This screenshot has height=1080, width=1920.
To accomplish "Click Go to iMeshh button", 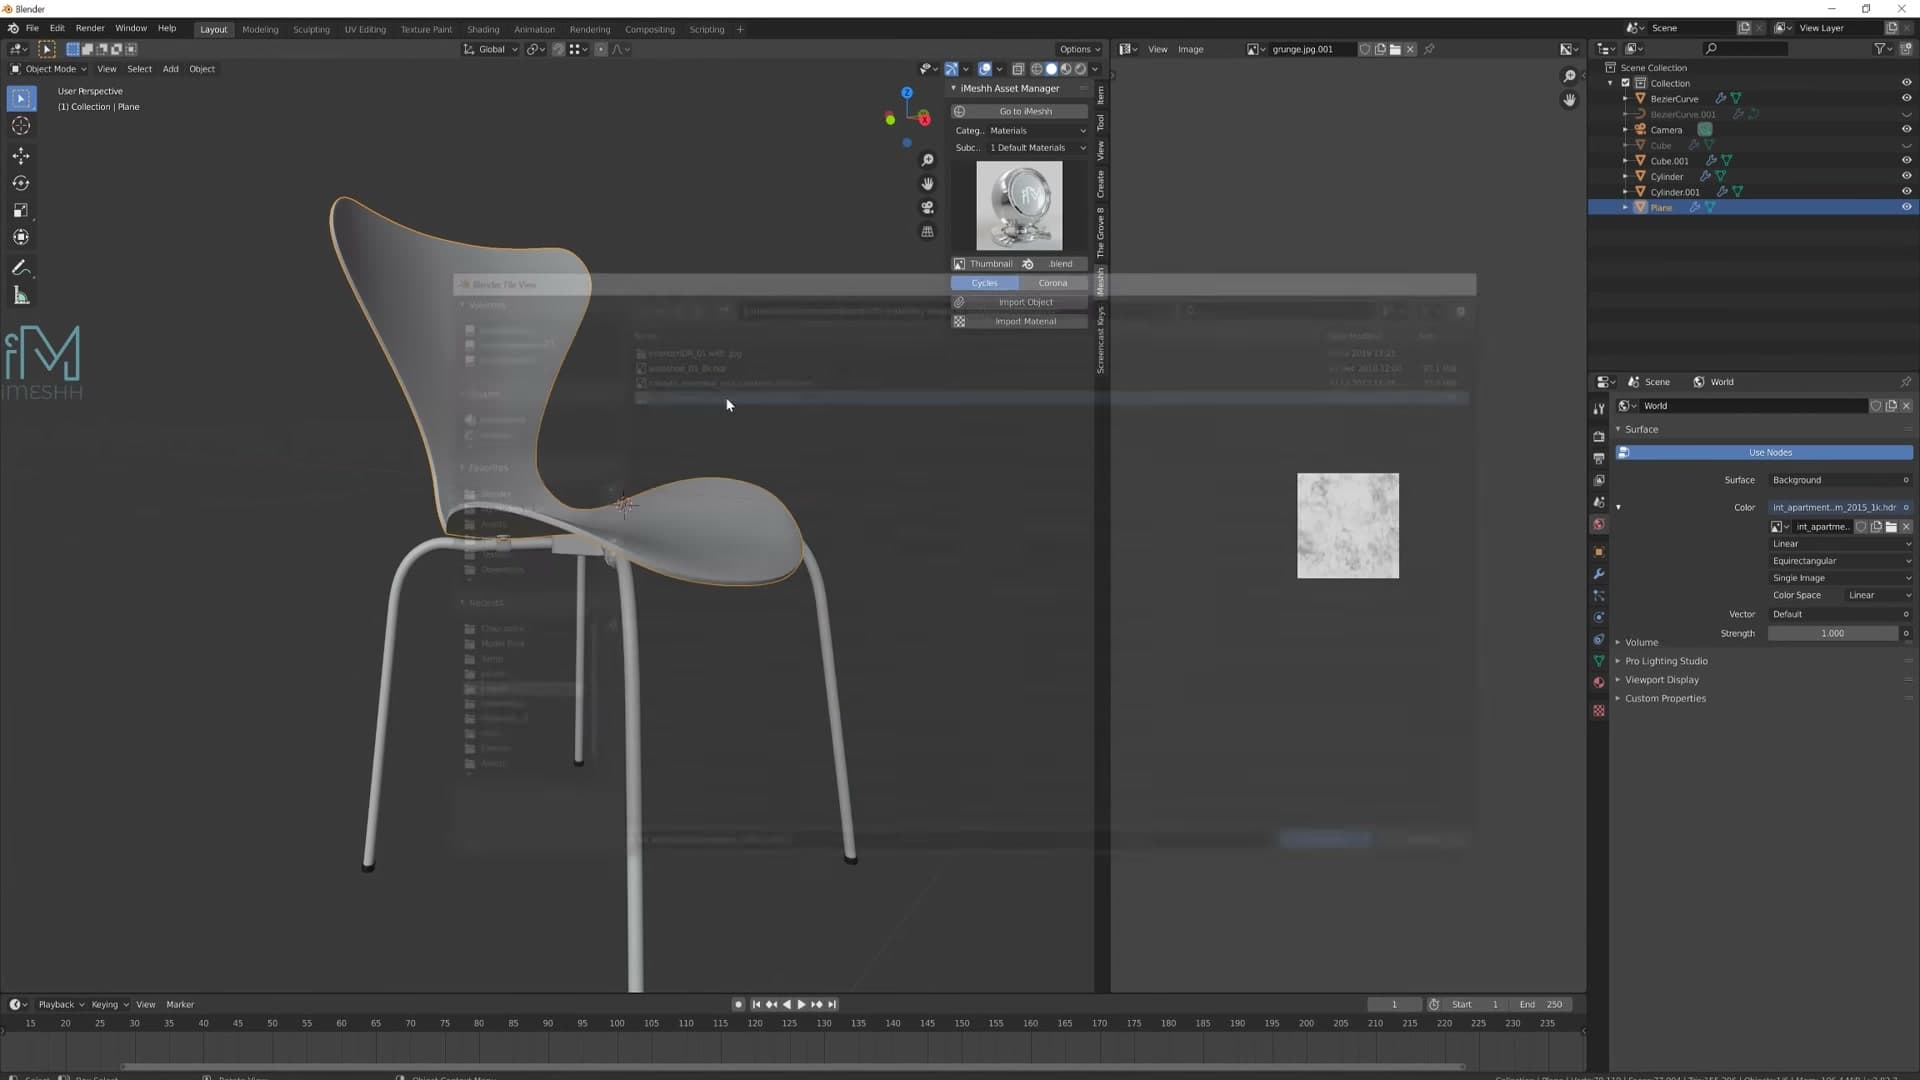I will coord(1019,111).
